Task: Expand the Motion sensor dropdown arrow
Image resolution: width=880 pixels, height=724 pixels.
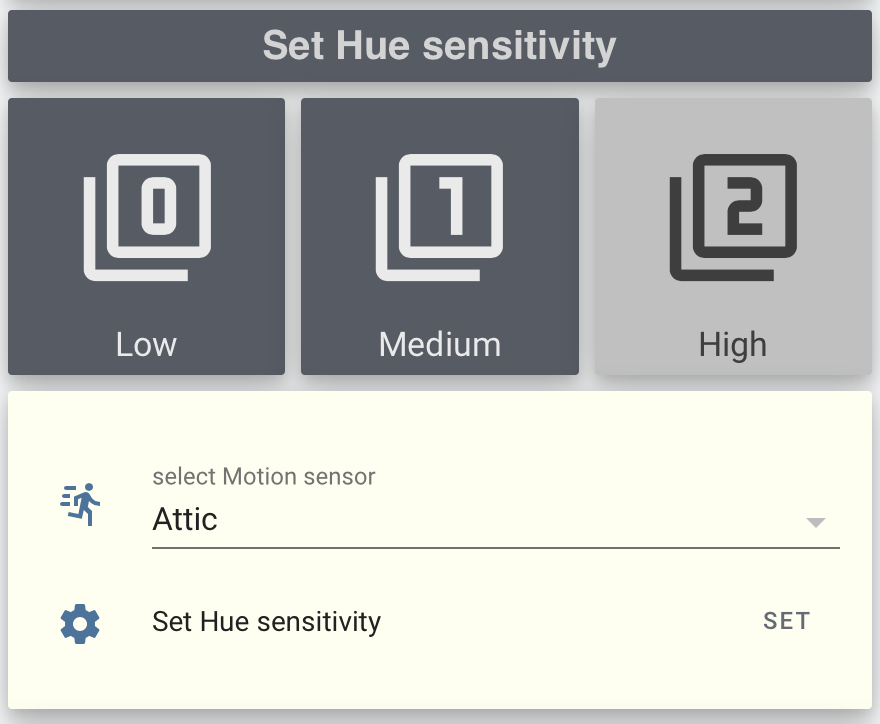Action: click(815, 522)
